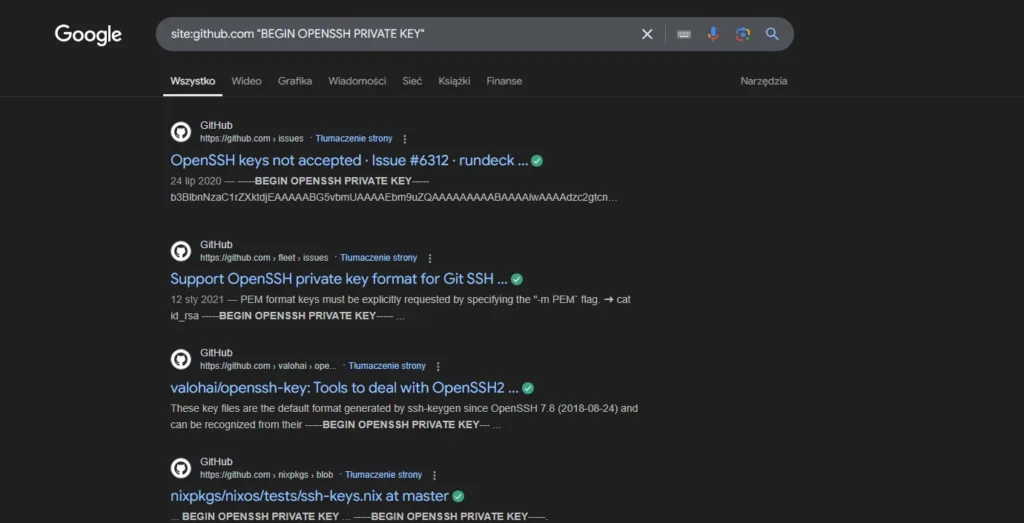This screenshot has width=1024, height=523.
Task: Open three-dot menu for valohai result
Action: (438, 367)
